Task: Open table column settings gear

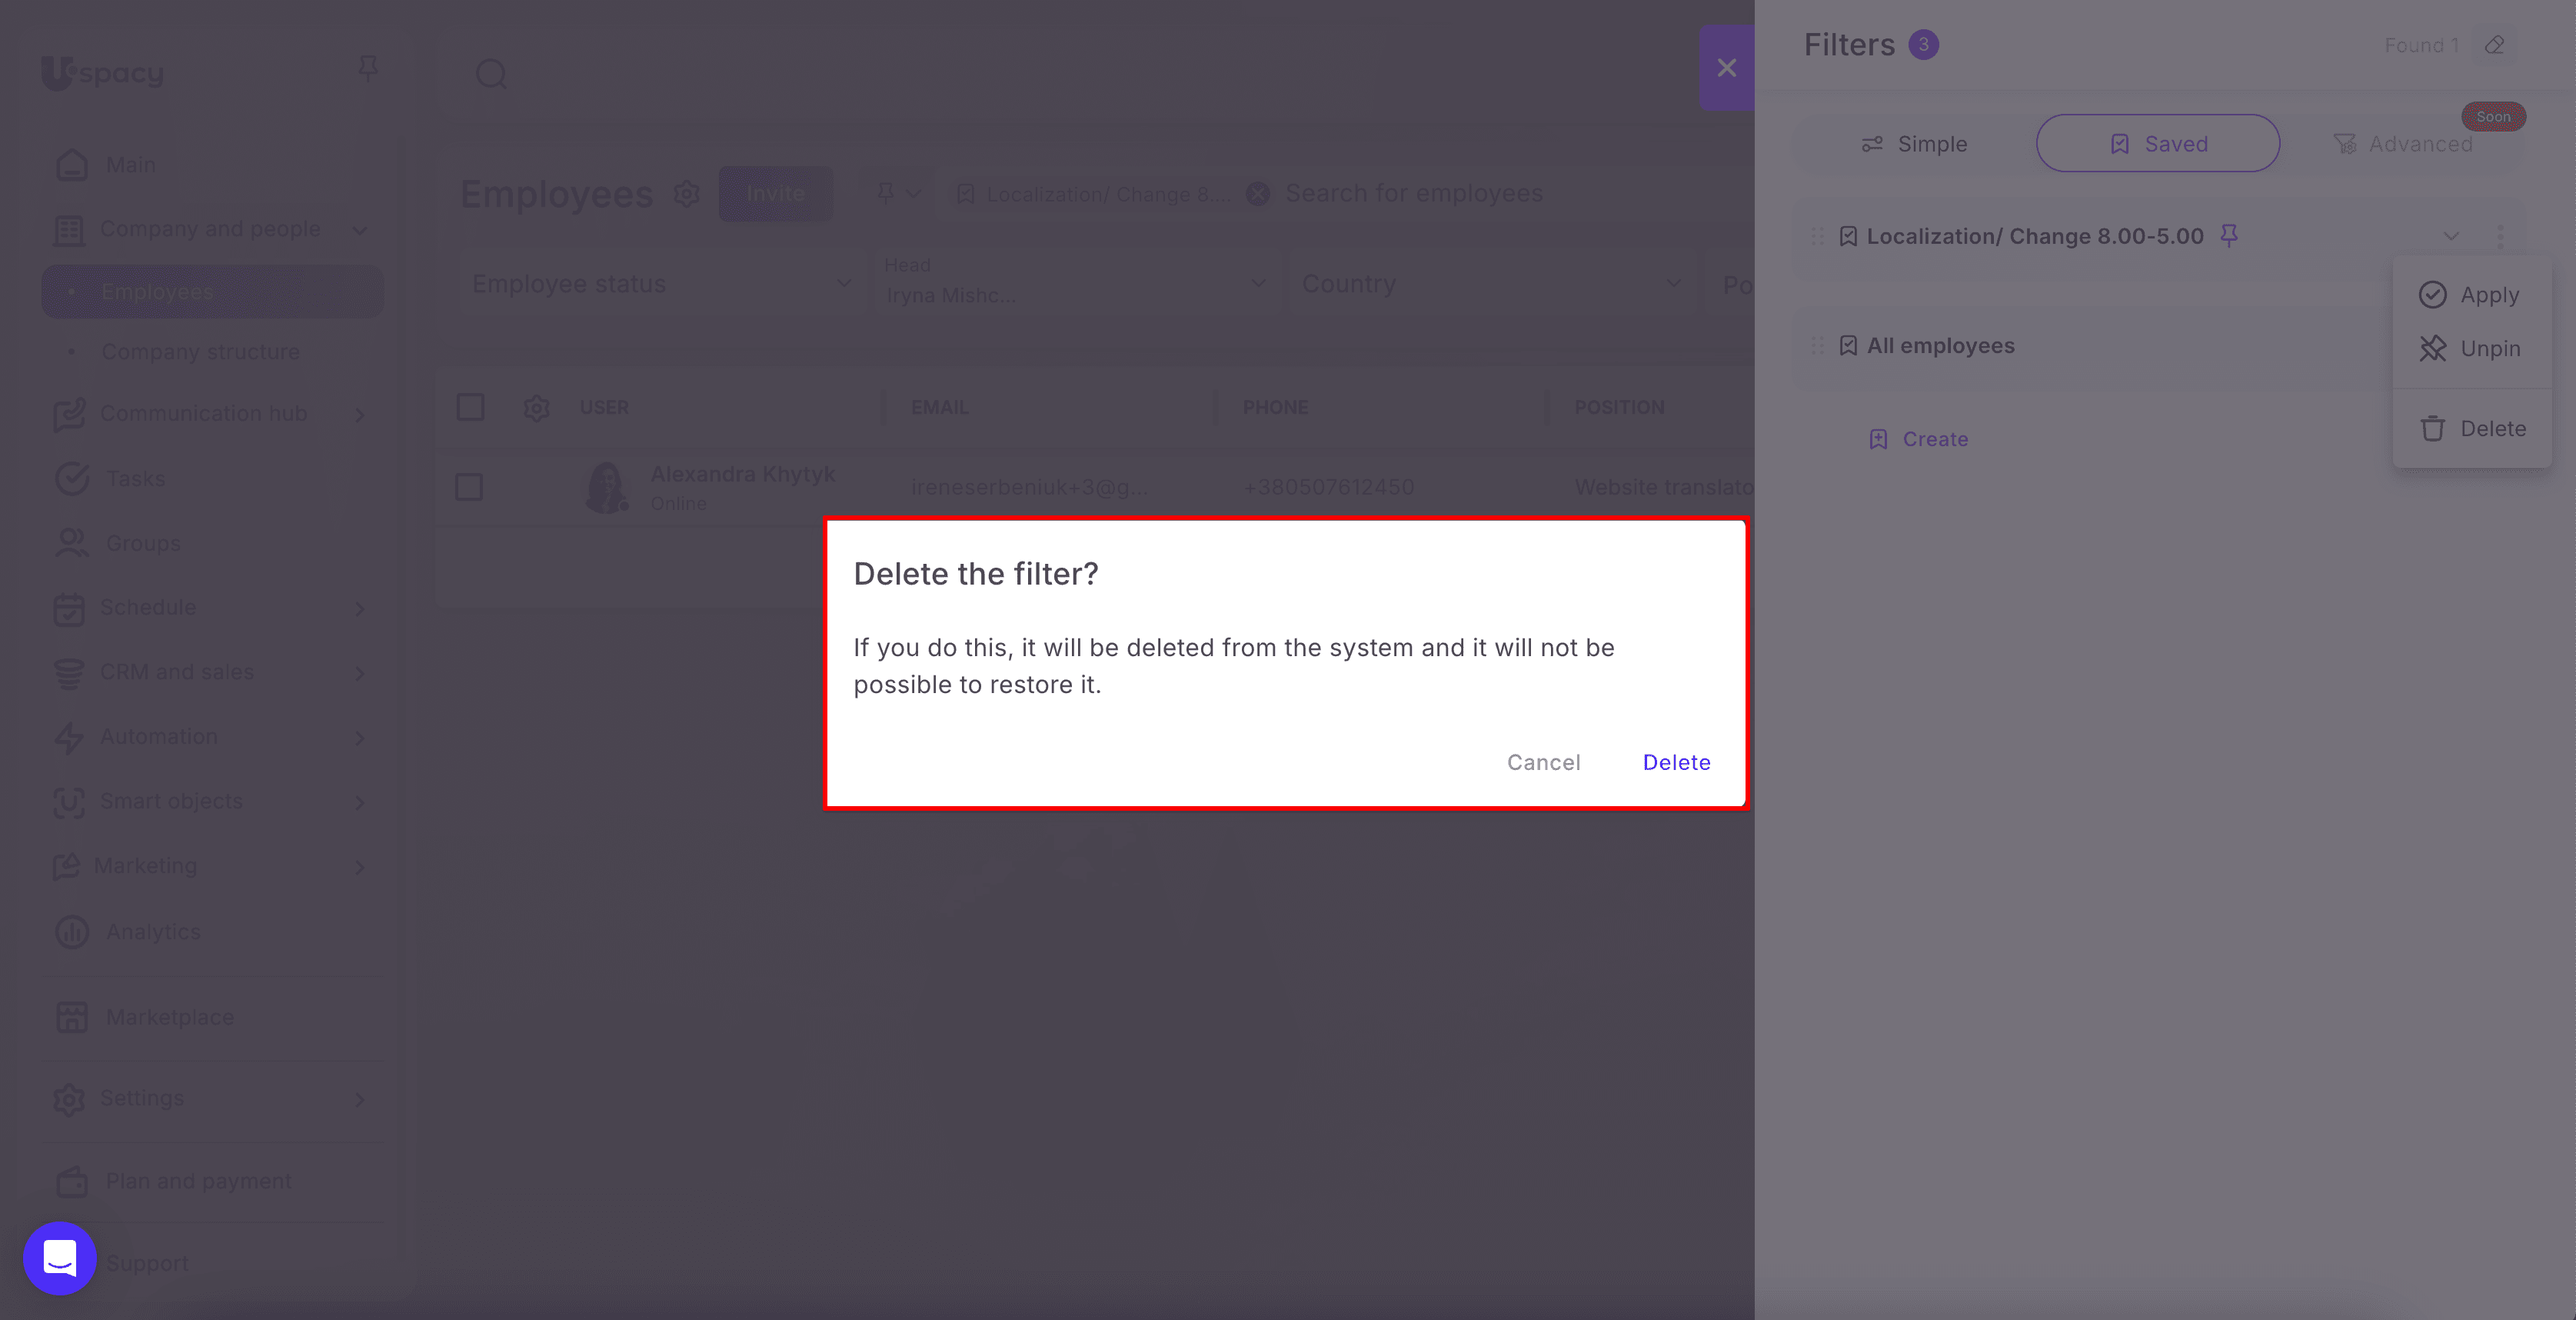Action: [537, 408]
